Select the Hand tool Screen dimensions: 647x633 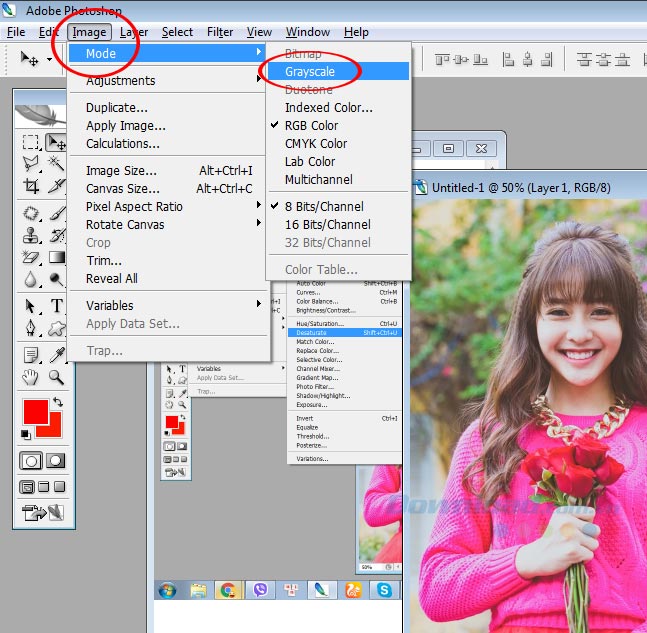31,377
